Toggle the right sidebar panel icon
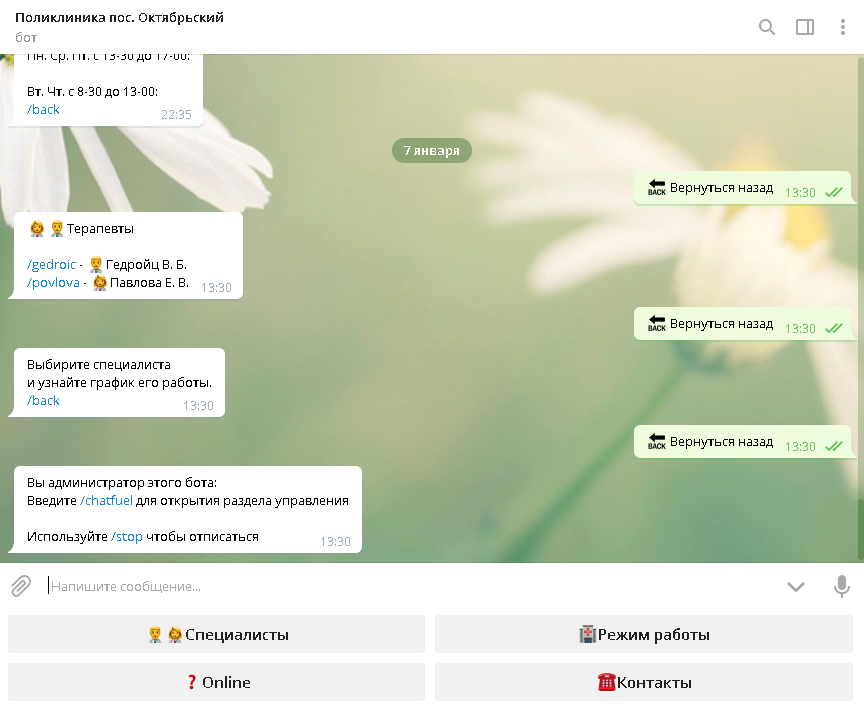 (x=804, y=27)
